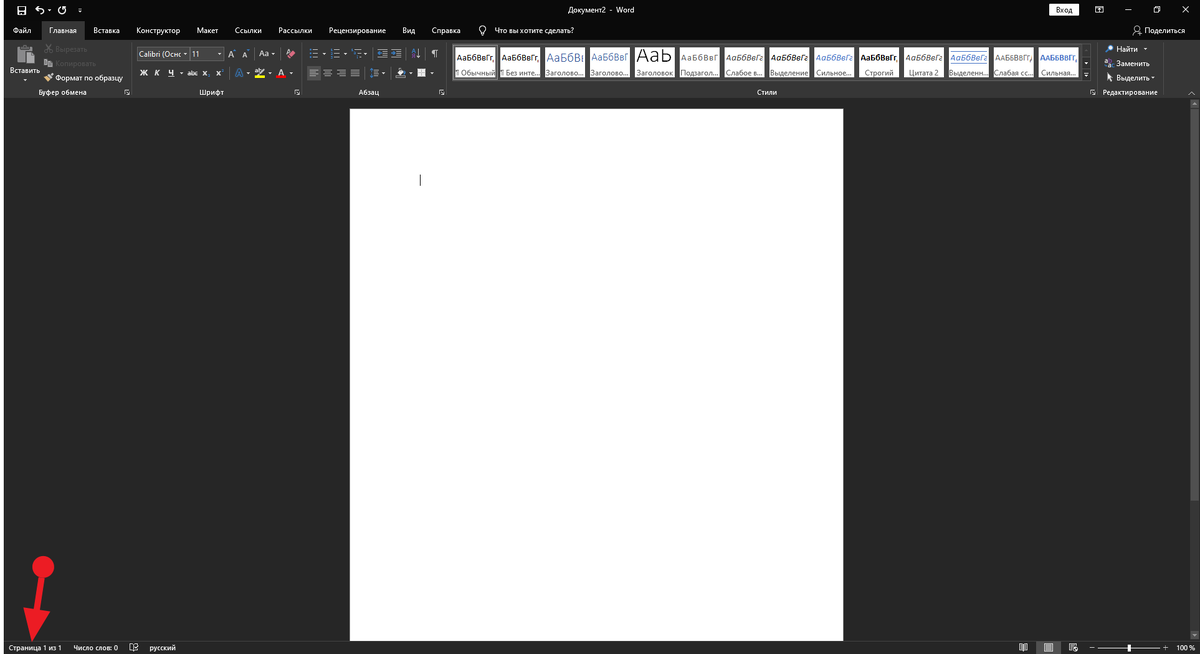This screenshot has width=1200, height=654.
Task: Expand the styles gallery More arrow
Action: pyautogui.click(x=1087, y=75)
